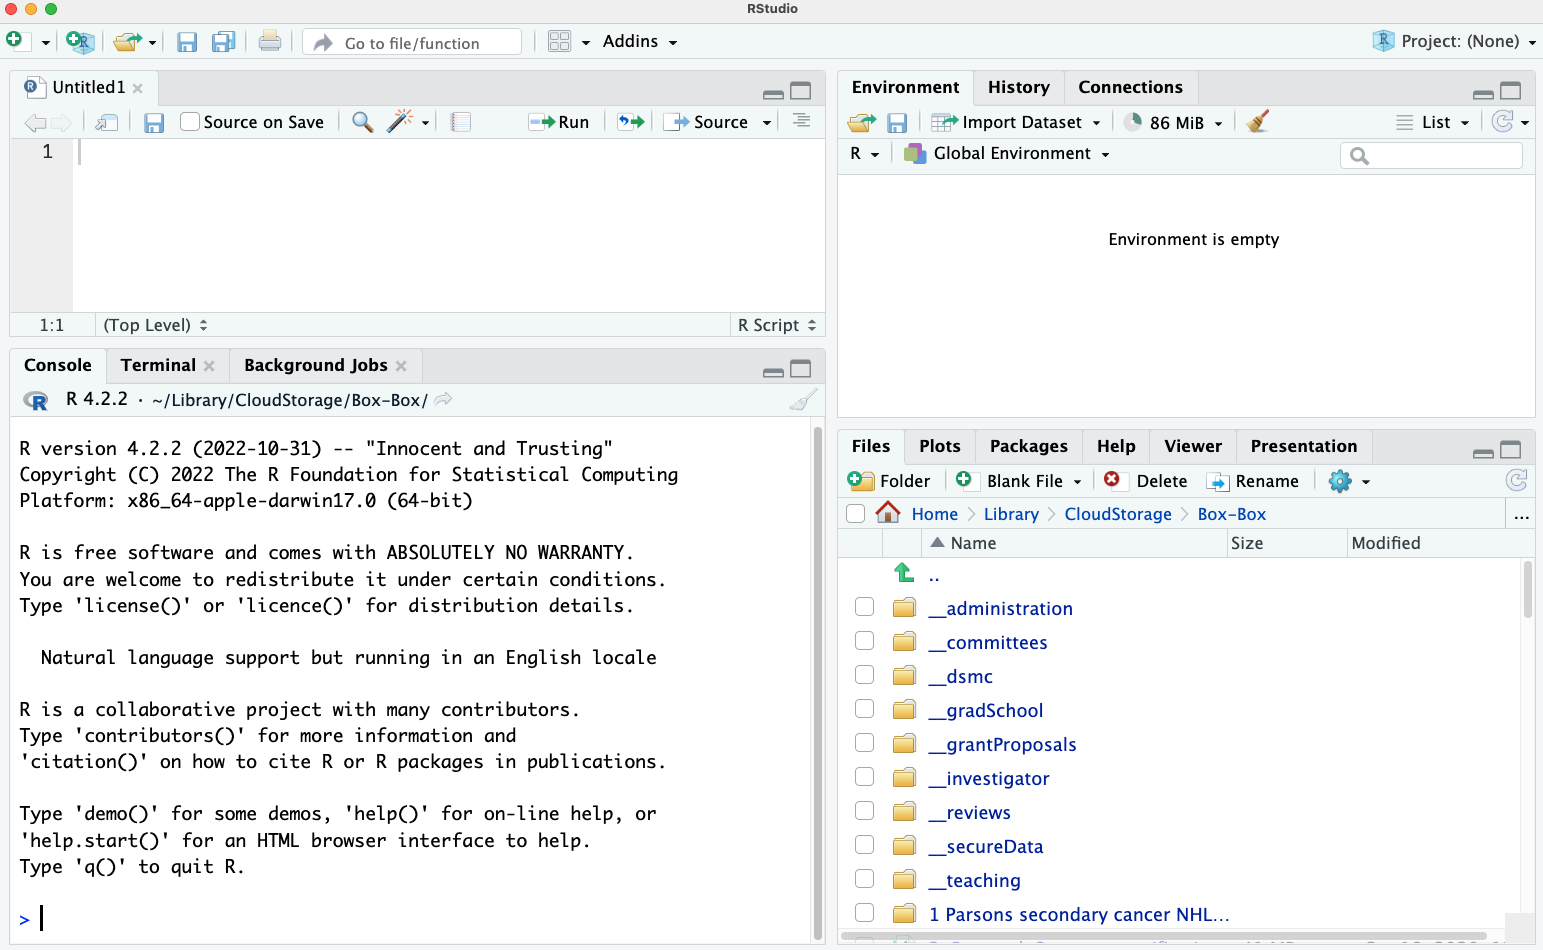Viewport: 1543px width, 950px height.
Task: Open Files path ellipsis browse button
Action: tap(1521, 515)
